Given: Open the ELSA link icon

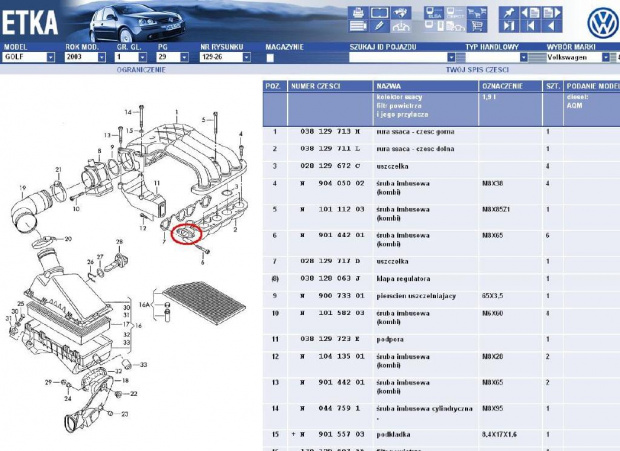Looking at the screenshot, I should [434, 13].
